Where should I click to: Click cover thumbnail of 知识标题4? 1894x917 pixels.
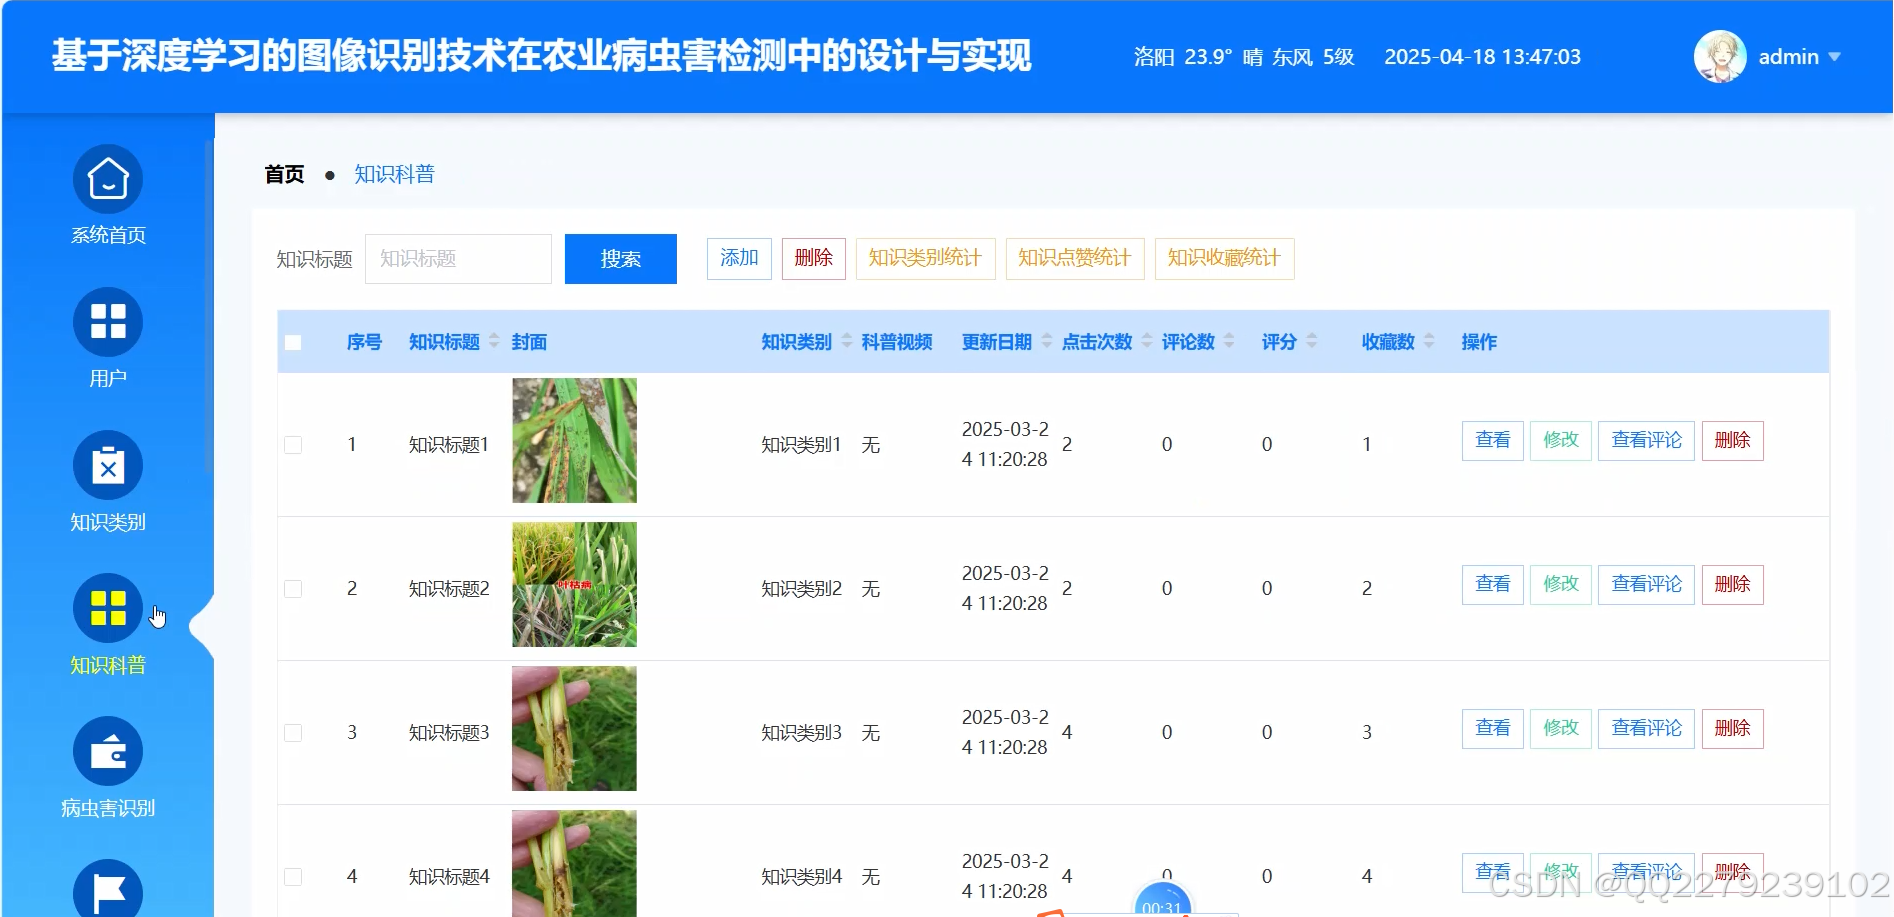click(574, 863)
